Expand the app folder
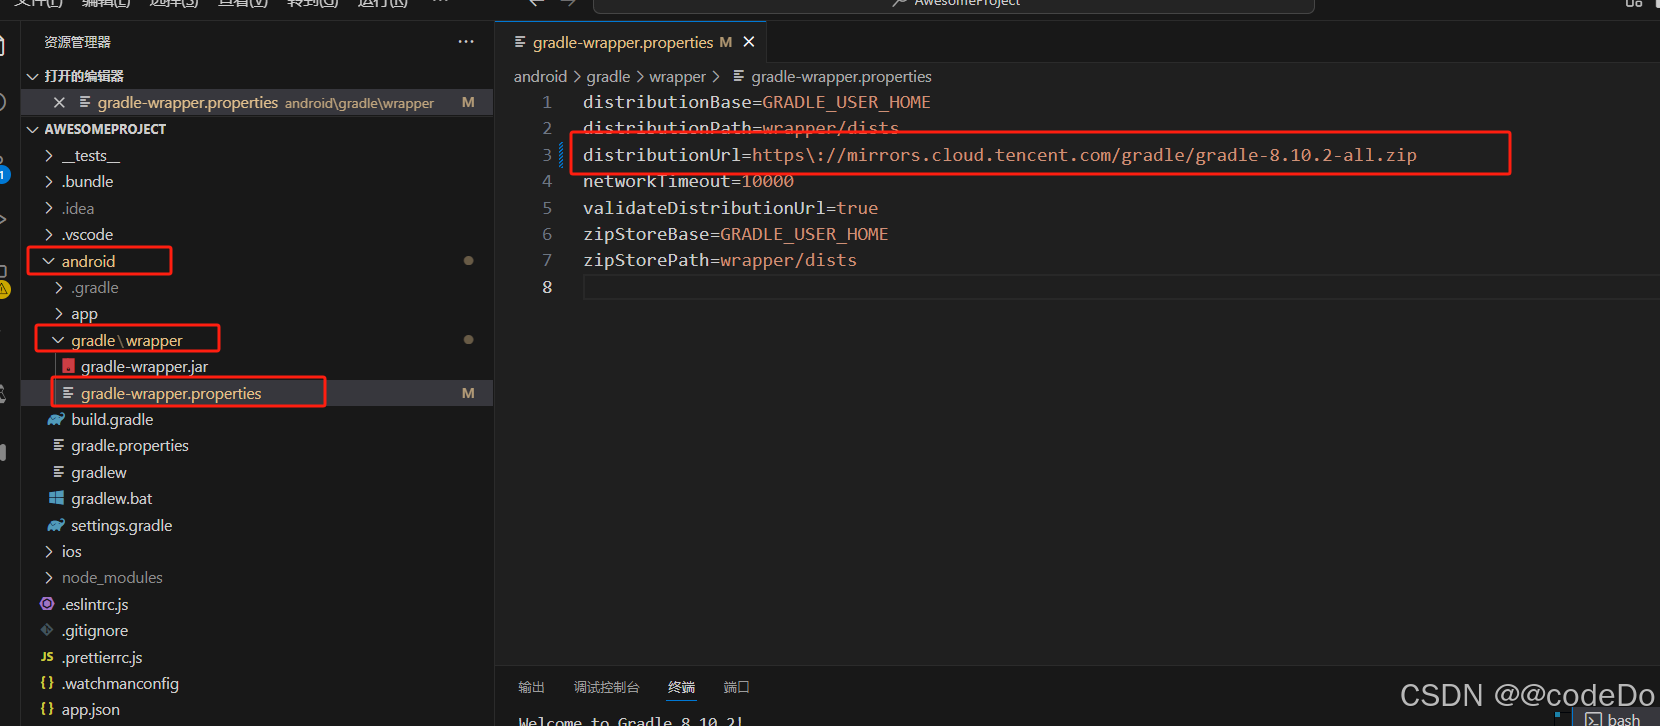 [x=59, y=314]
